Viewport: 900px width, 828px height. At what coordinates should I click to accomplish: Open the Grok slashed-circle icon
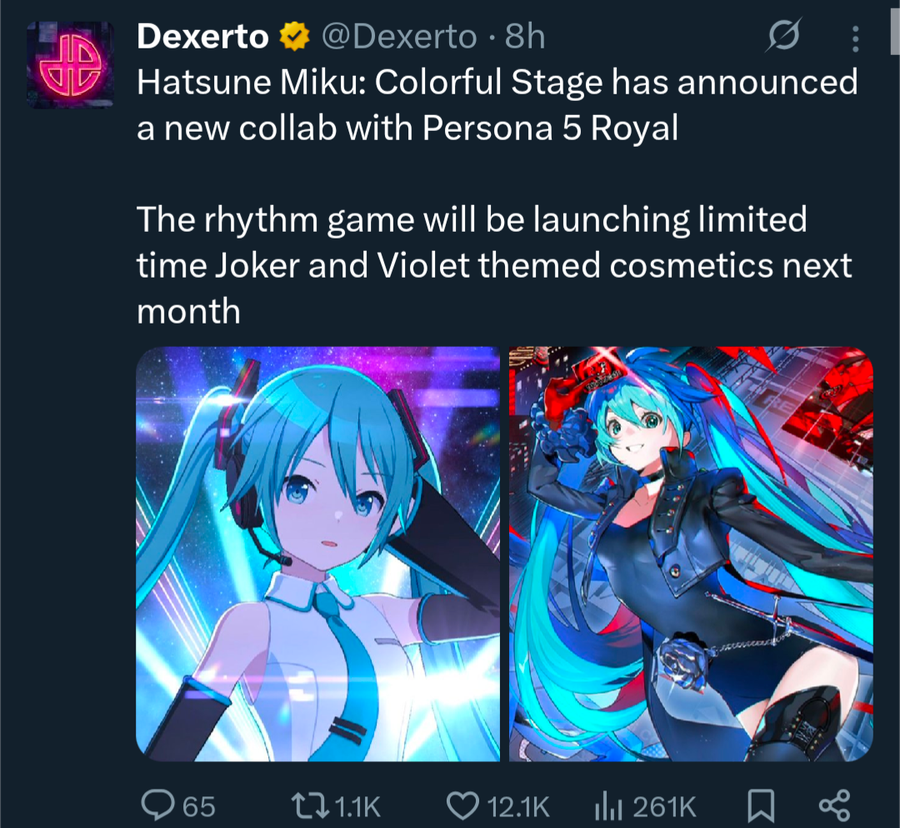point(783,36)
